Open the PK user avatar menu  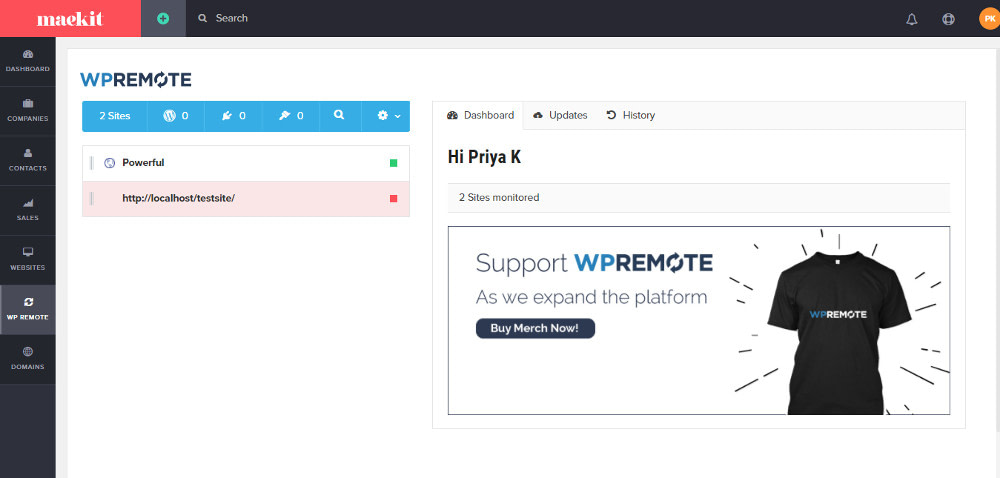(989, 18)
